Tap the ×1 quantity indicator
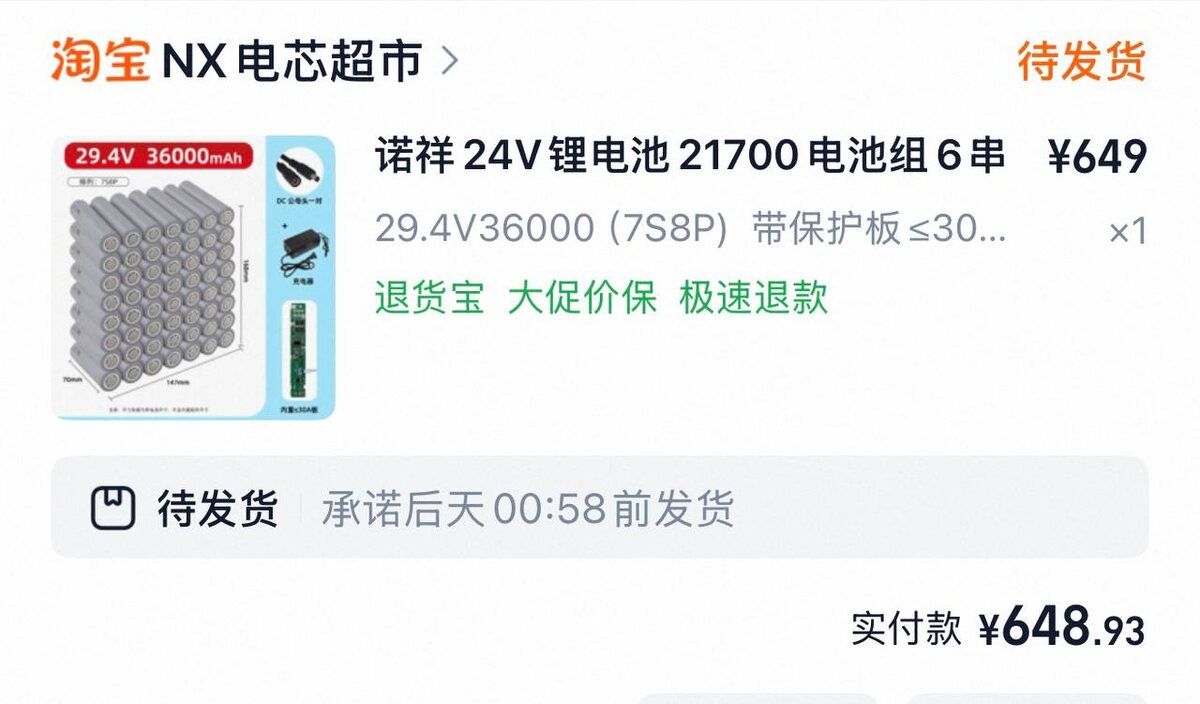The height and width of the screenshot is (704, 1200). (1128, 232)
